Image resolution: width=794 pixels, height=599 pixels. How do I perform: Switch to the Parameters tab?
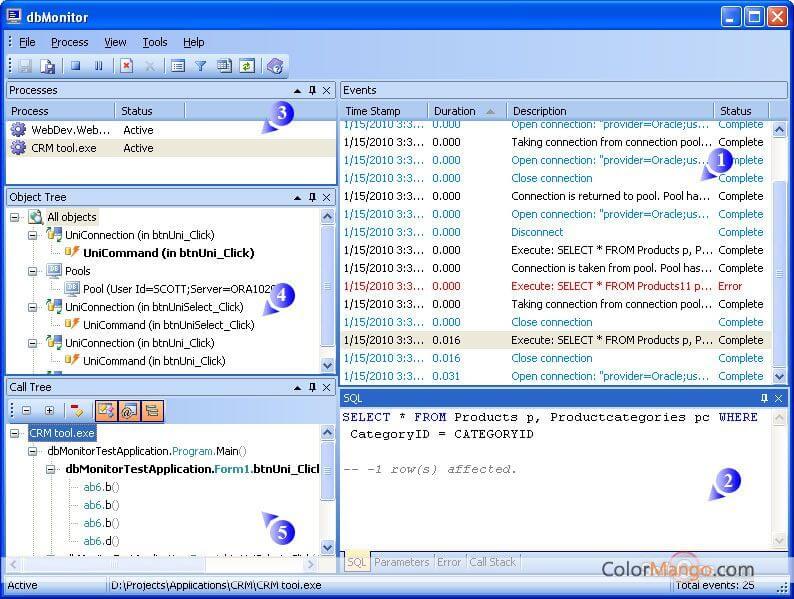[401, 562]
